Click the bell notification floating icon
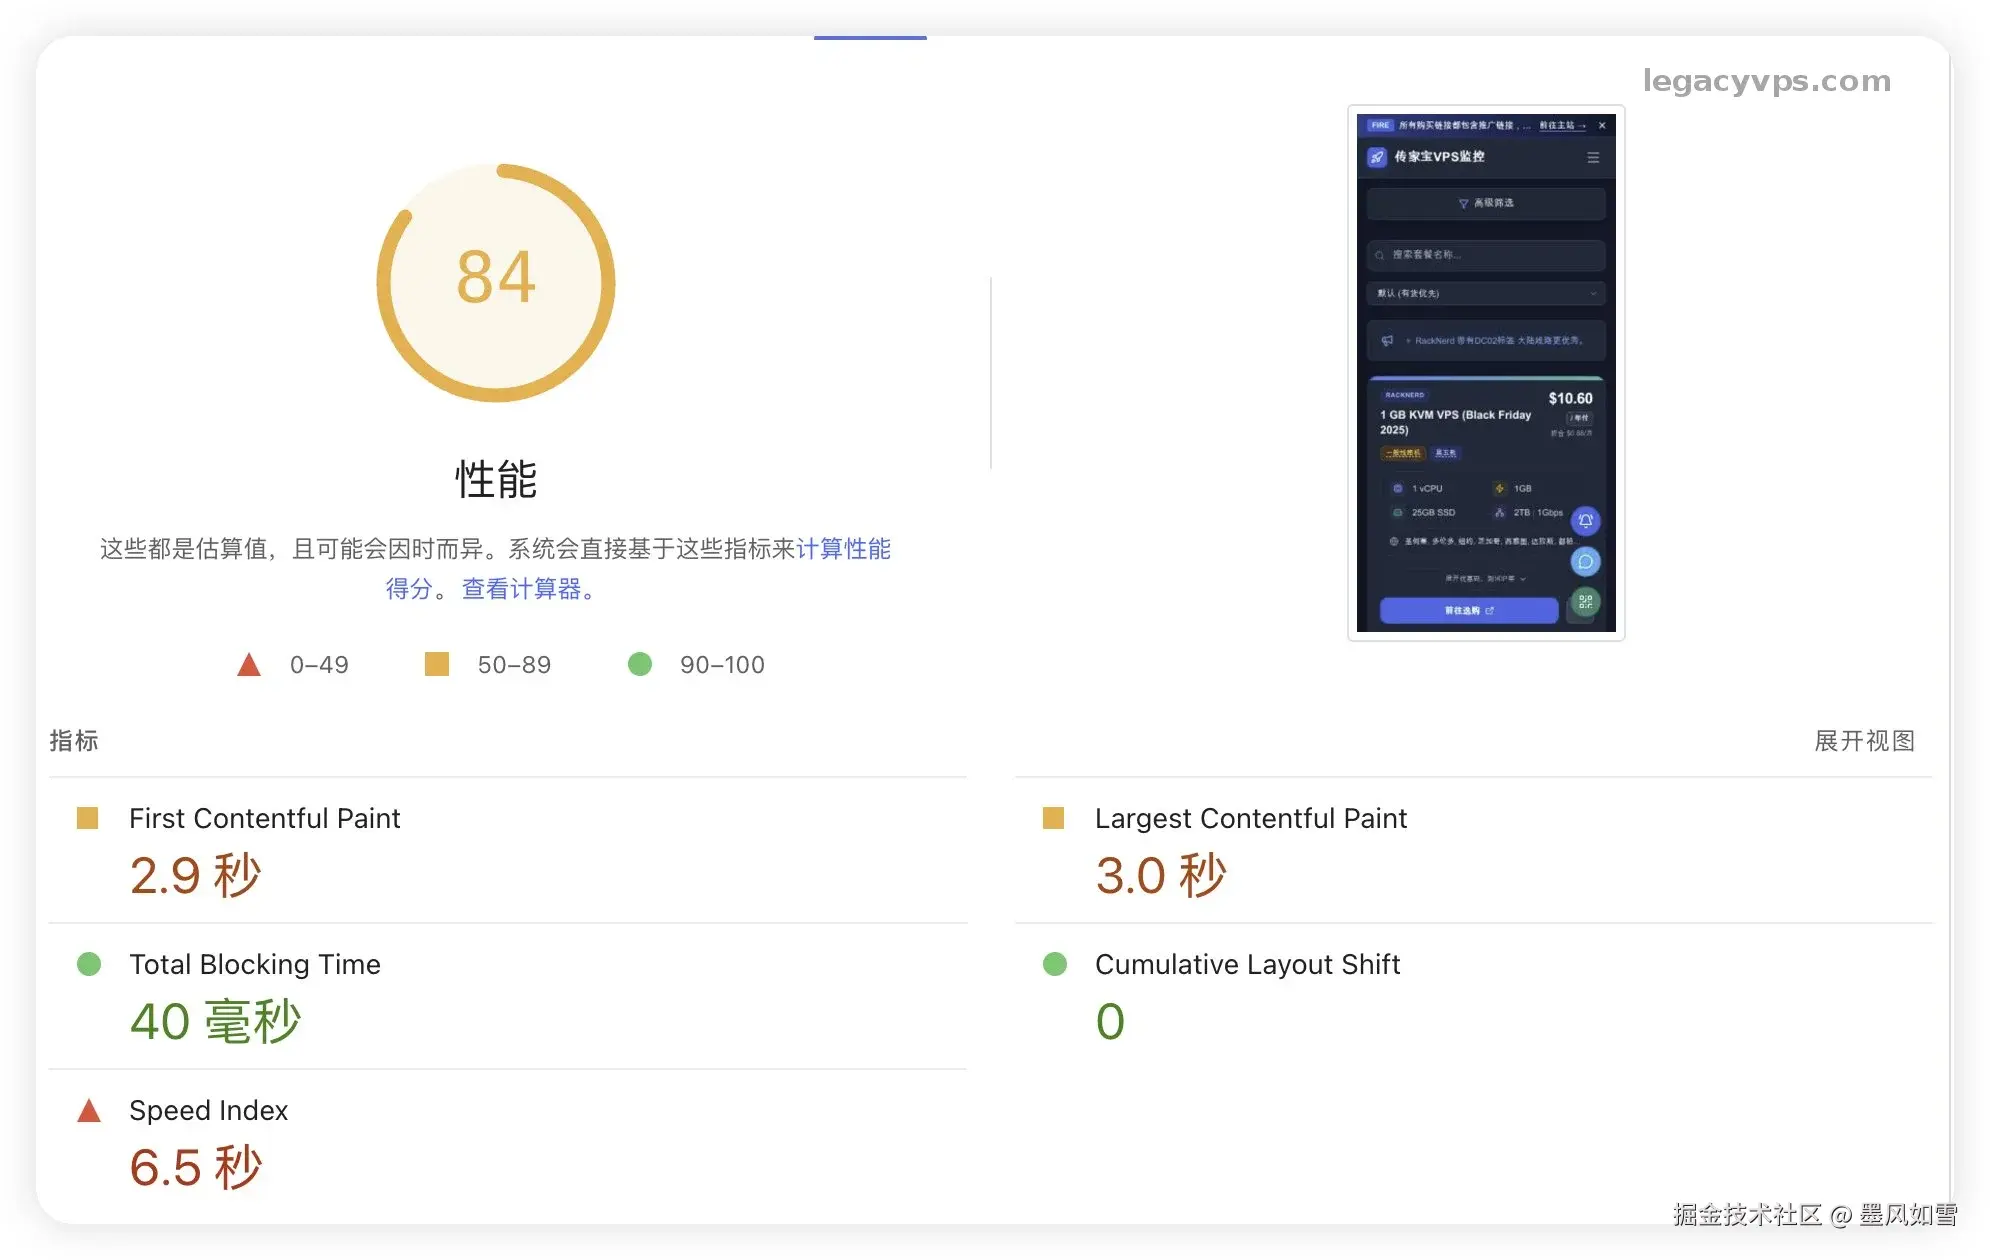The width and height of the screenshot is (1990, 1260). [x=1585, y=520]
